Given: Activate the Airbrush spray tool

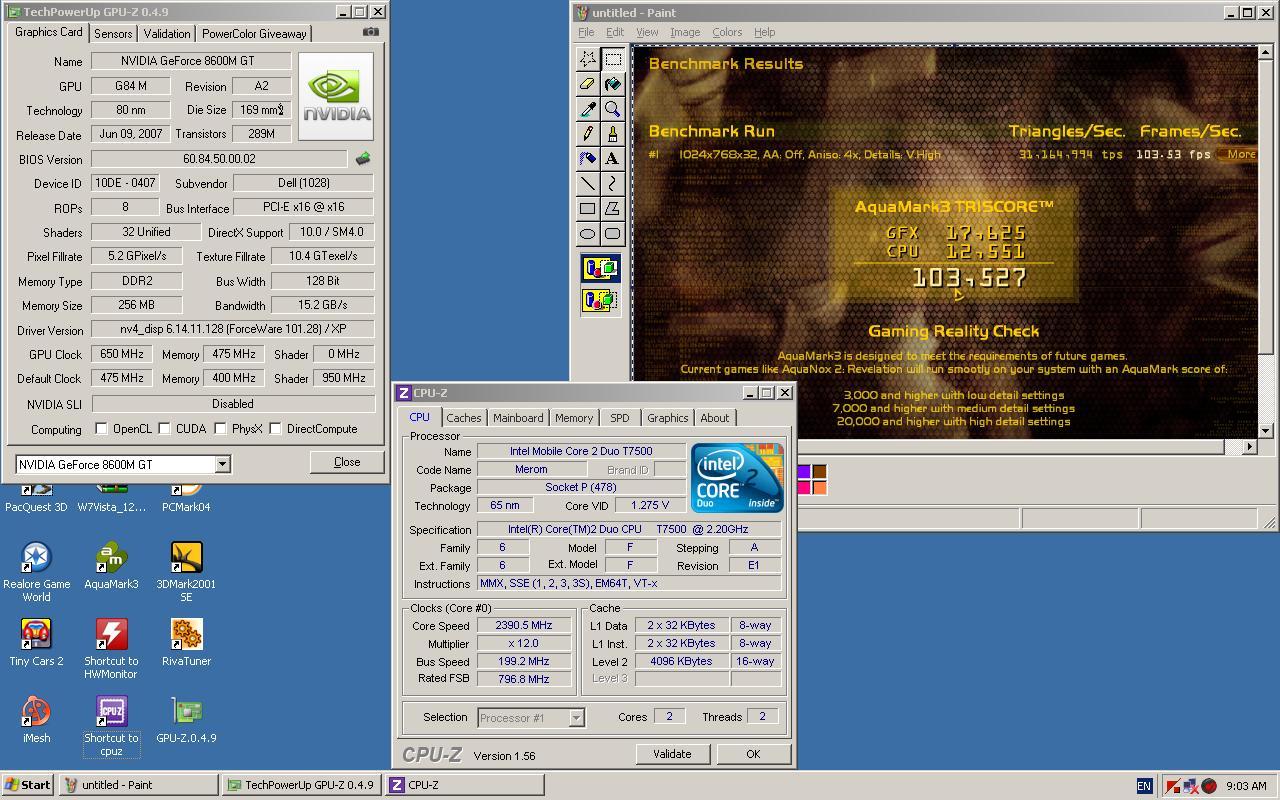Looking at the screenshot, I should click(x=588, y=159).
